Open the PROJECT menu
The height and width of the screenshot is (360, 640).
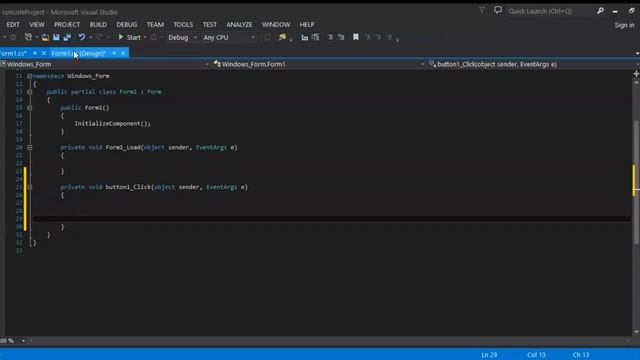(x=67, y=24)
